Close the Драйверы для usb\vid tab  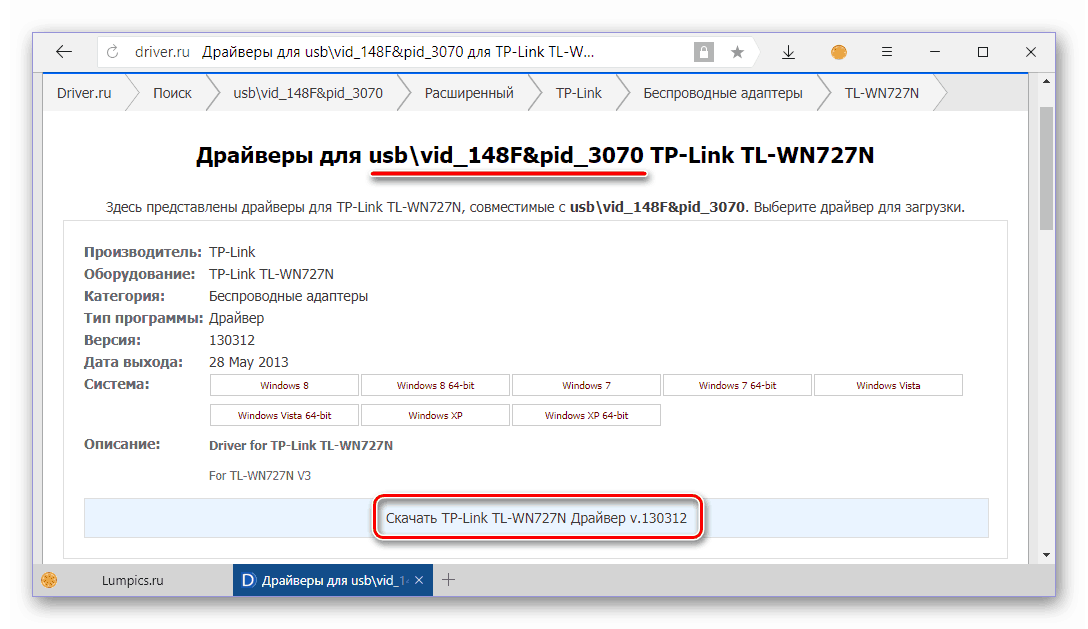[419, 580]
